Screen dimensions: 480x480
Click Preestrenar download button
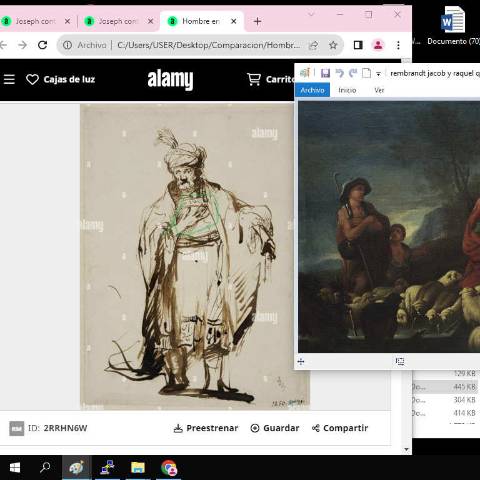pos(206,428)
